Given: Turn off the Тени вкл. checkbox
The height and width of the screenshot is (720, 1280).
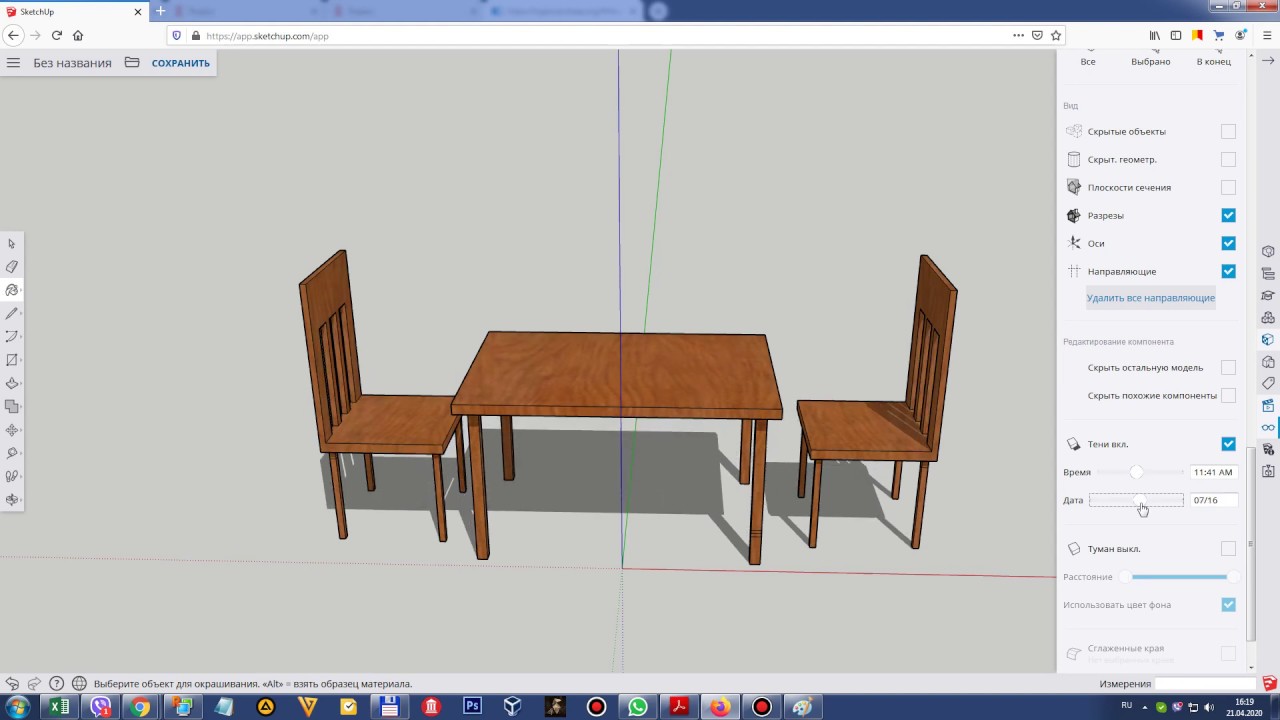Looking at the screenshot, I should coord(1228,444).
